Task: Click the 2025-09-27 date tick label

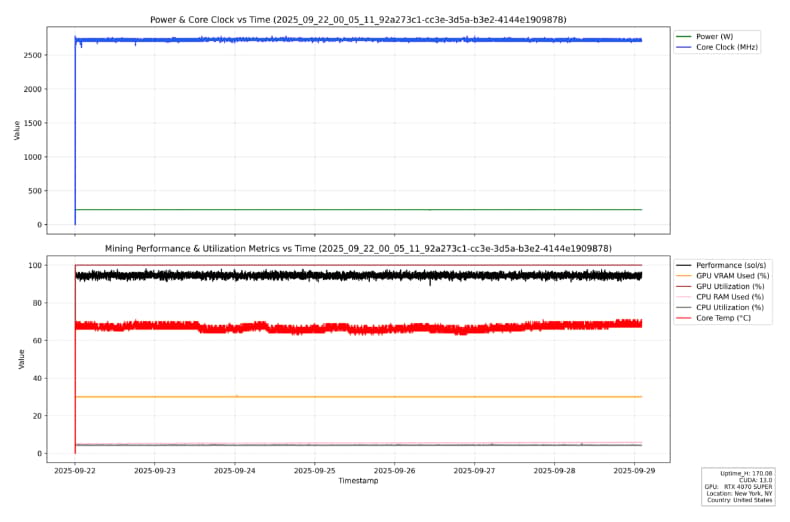Action: click(x=475, y=471)
